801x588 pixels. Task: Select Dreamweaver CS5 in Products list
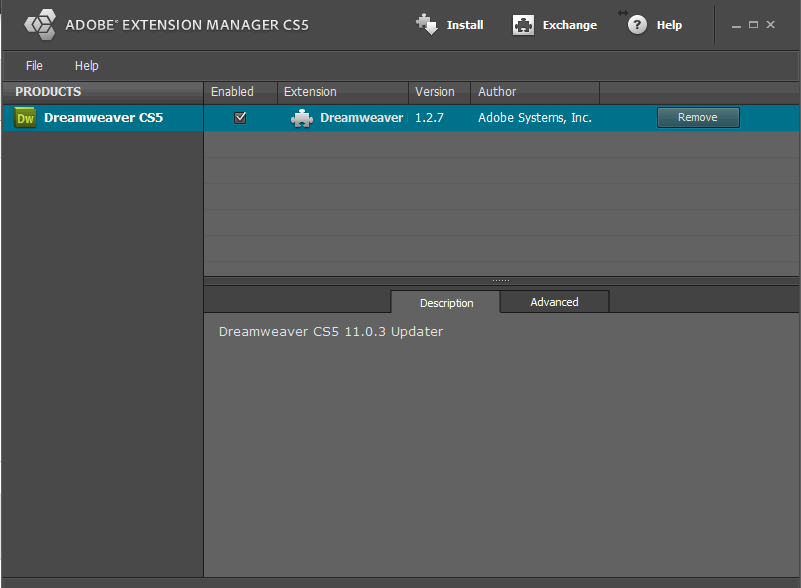point(103,117)
